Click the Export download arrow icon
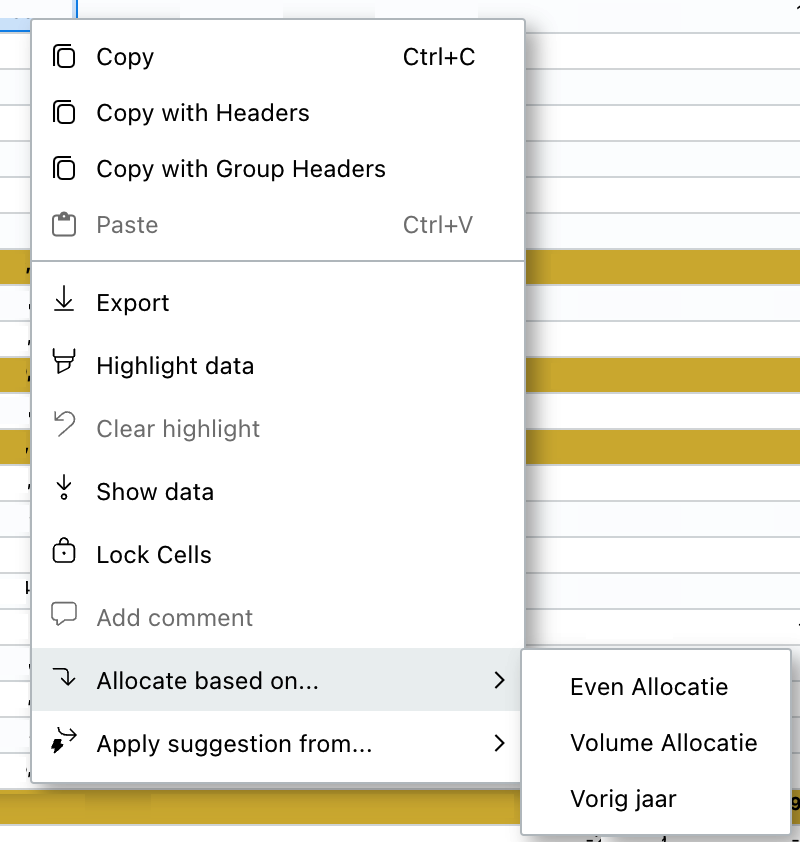Viewport: 800px width, 842px height. pos(64,299)
